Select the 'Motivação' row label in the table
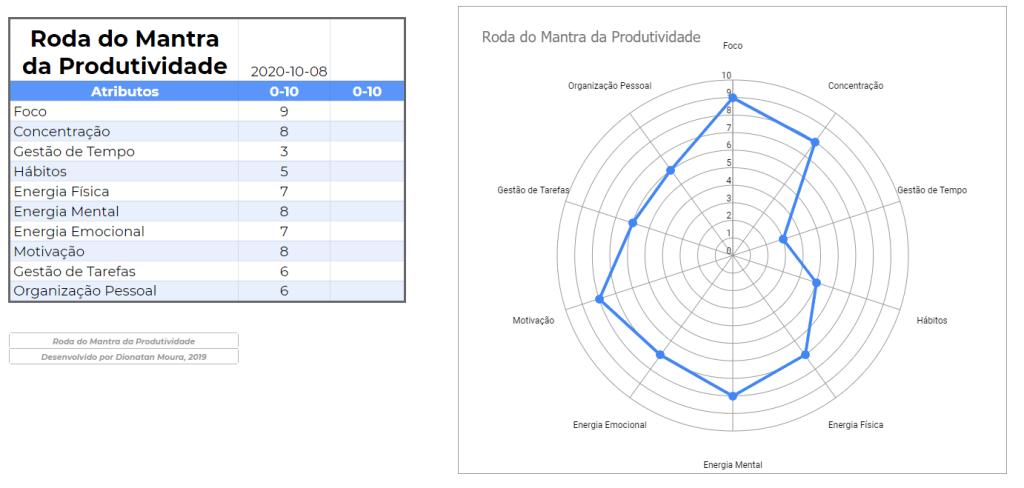The width and height of the screenshot is (1024, 488). pyautogui.click(x=50, y=251)
